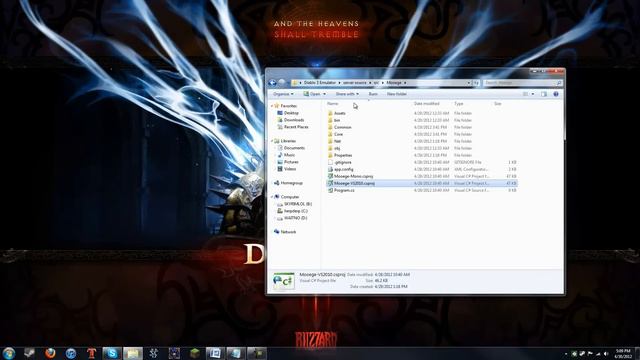
Task: Launch Firefox from the taskbar
Action: click(x=50, y=353)
